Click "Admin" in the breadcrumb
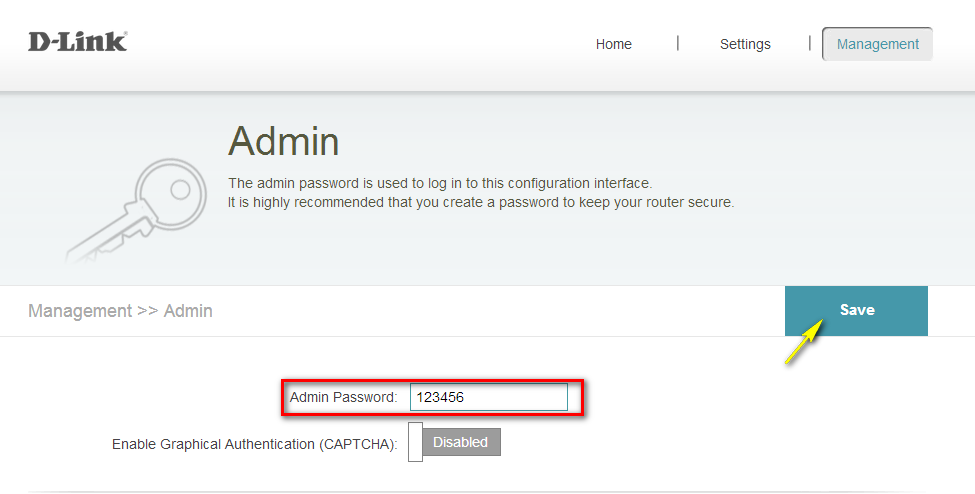This screenshot has height=494, width=975. click(188, 311)
